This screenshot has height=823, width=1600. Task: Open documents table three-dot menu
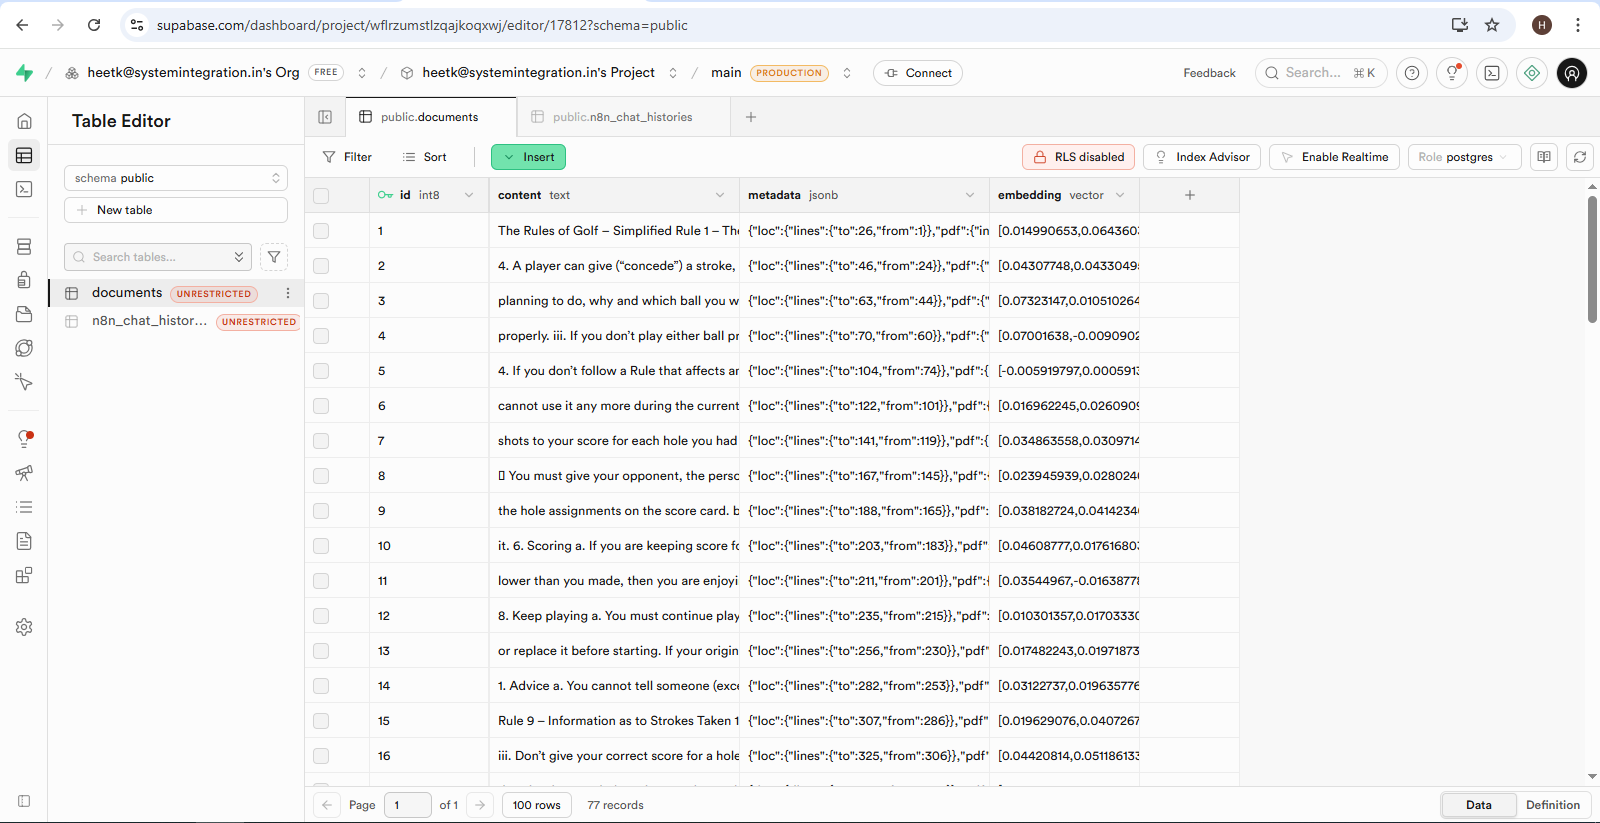point(288,293)
